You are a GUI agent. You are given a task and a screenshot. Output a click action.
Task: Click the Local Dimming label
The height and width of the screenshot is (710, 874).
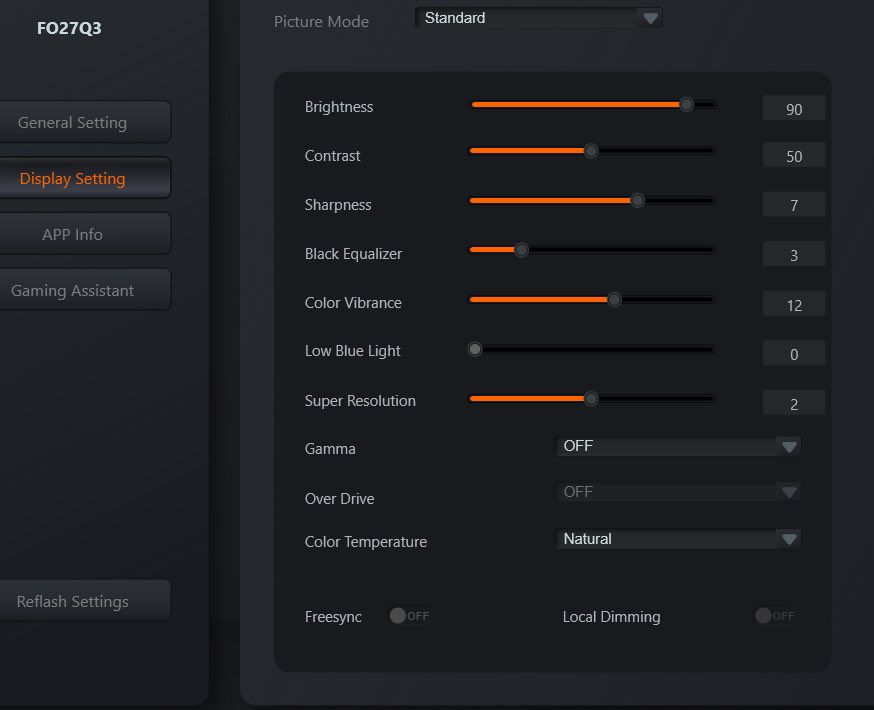pos(611,617)
